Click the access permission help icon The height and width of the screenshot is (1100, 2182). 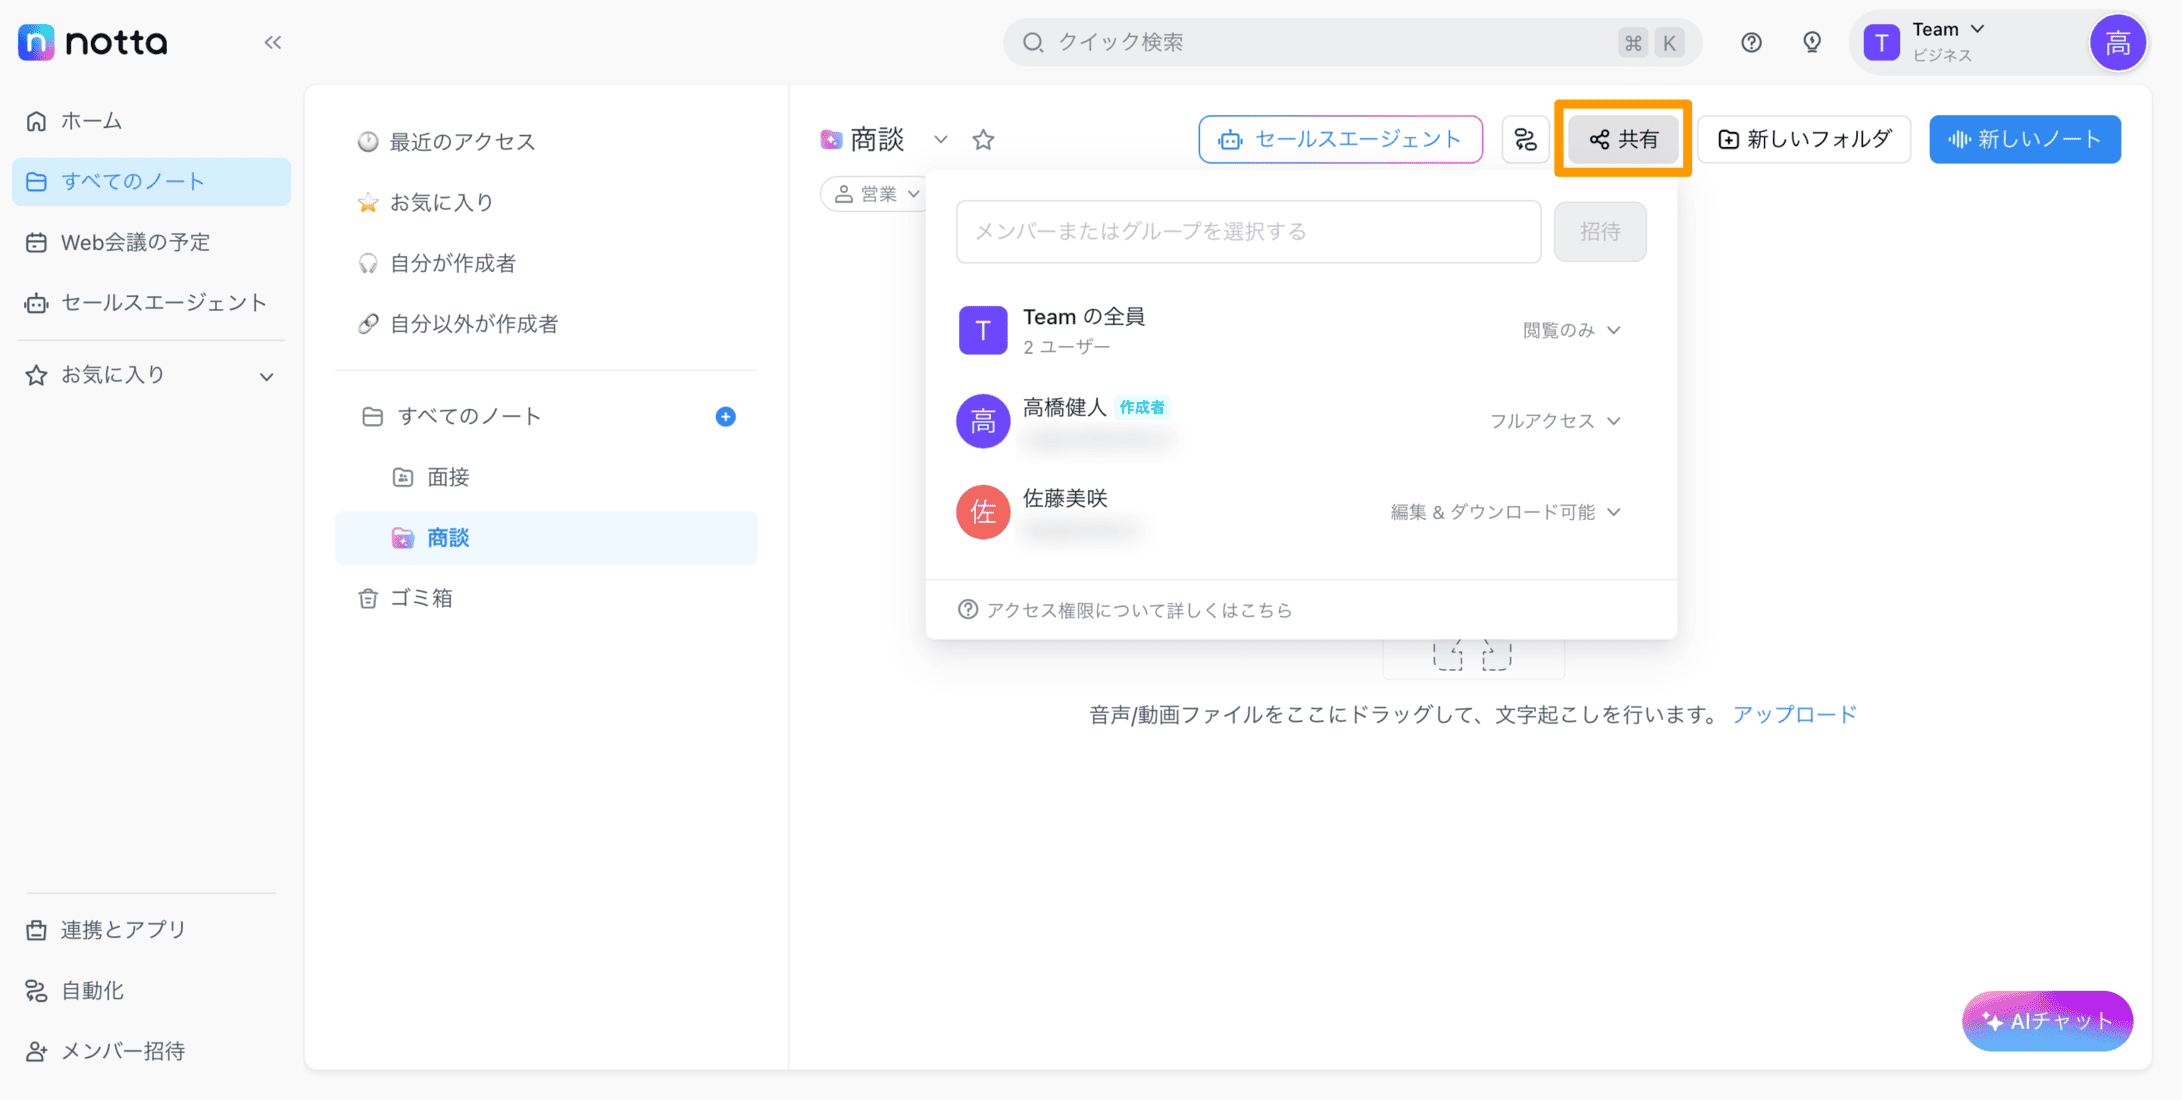967,609
